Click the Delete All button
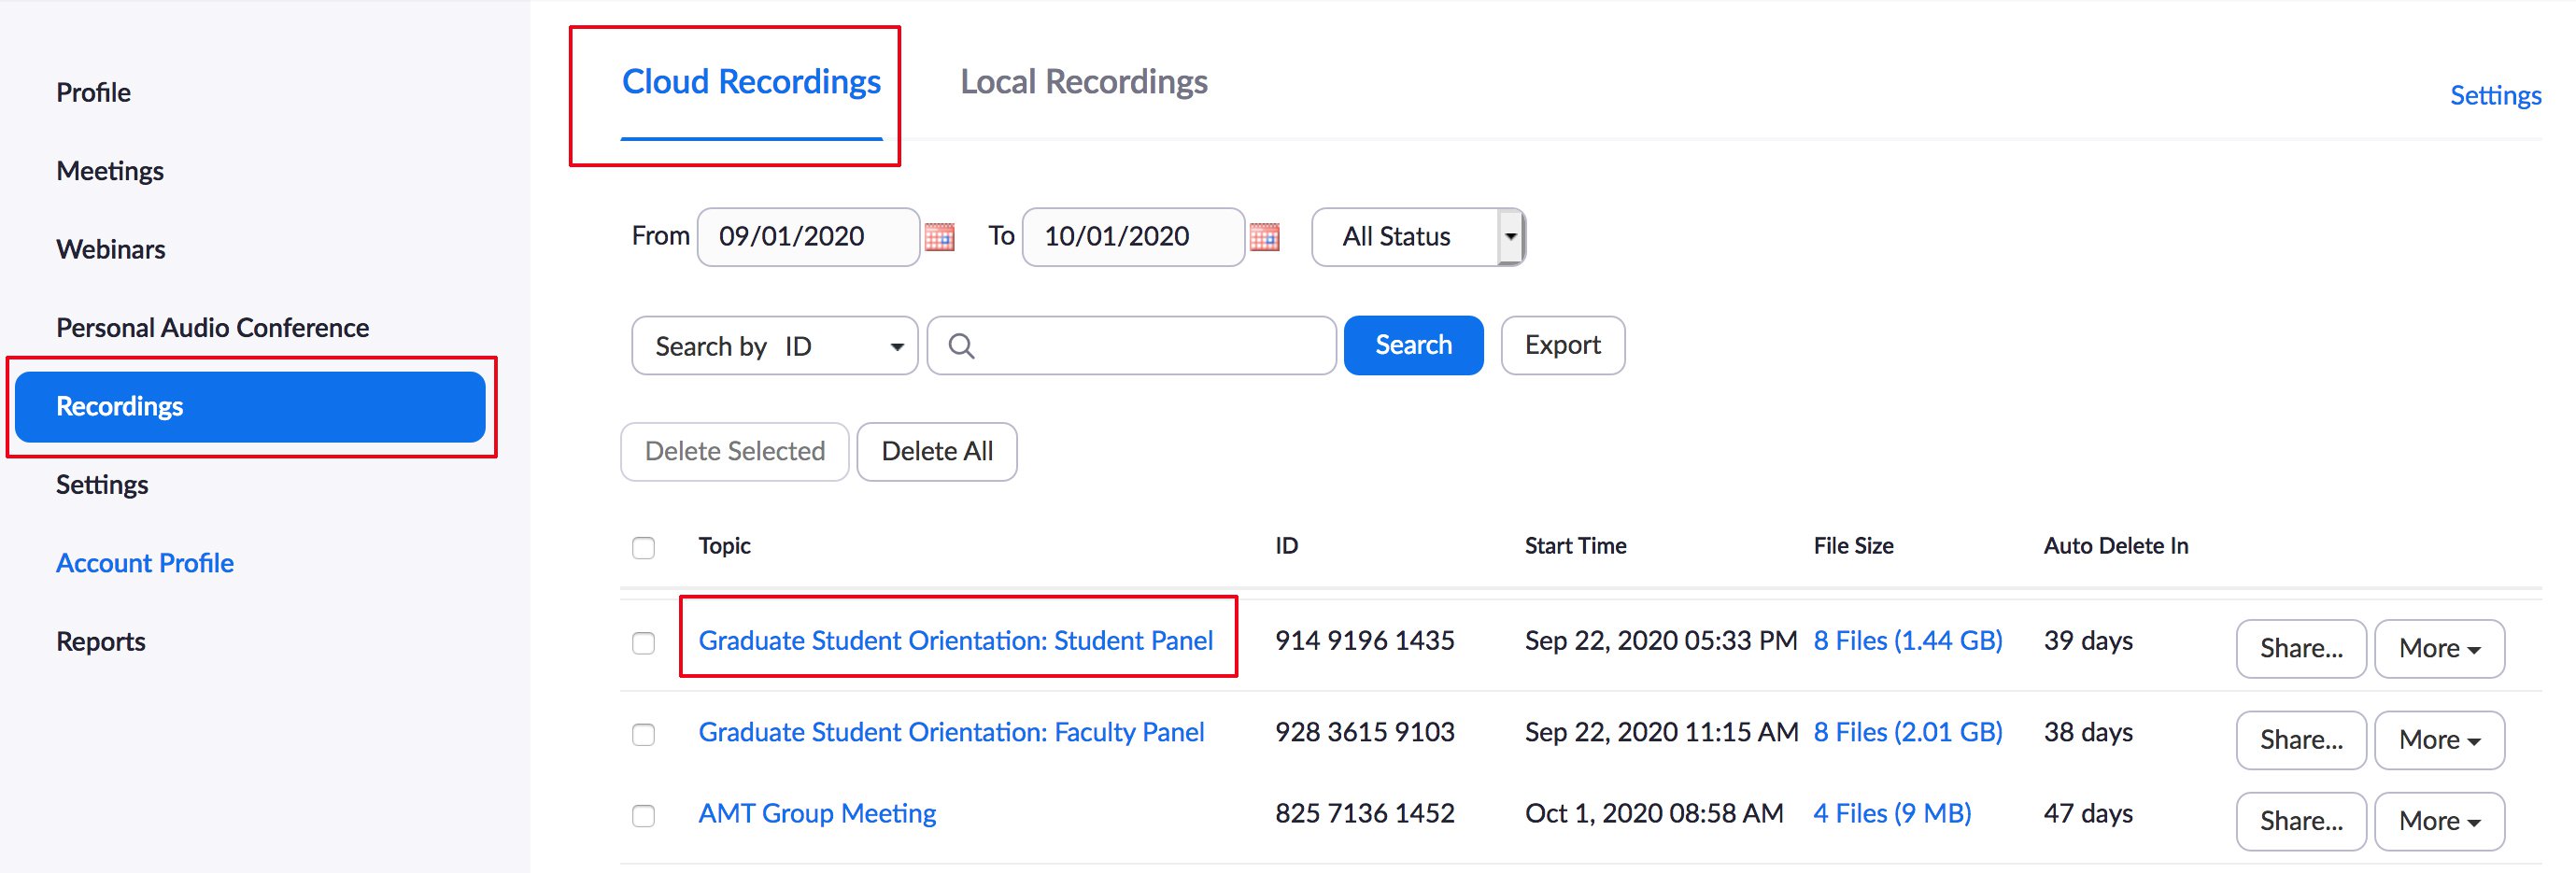This screenshot has width=2576, height=873. pyautogui.click(x=936, y=452)
